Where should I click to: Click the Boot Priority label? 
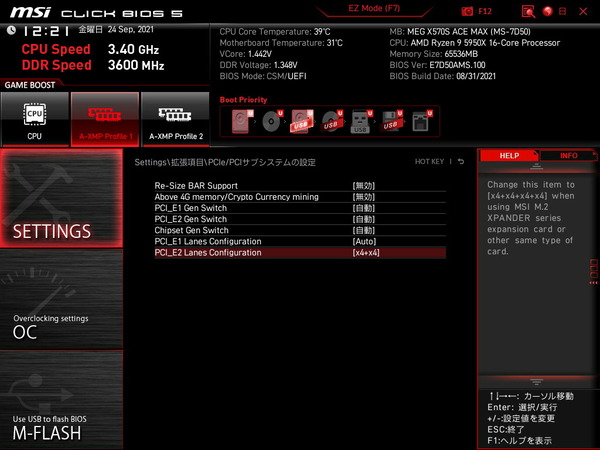point(243,100)
